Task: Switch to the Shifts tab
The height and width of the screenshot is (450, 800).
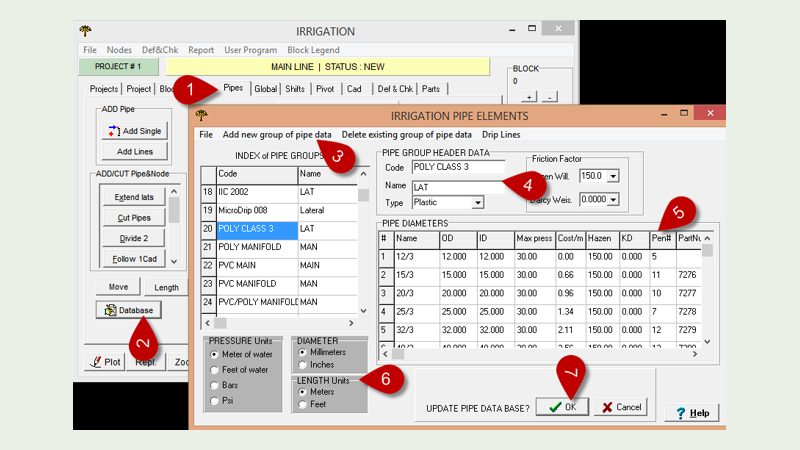Action: [295, 89]
